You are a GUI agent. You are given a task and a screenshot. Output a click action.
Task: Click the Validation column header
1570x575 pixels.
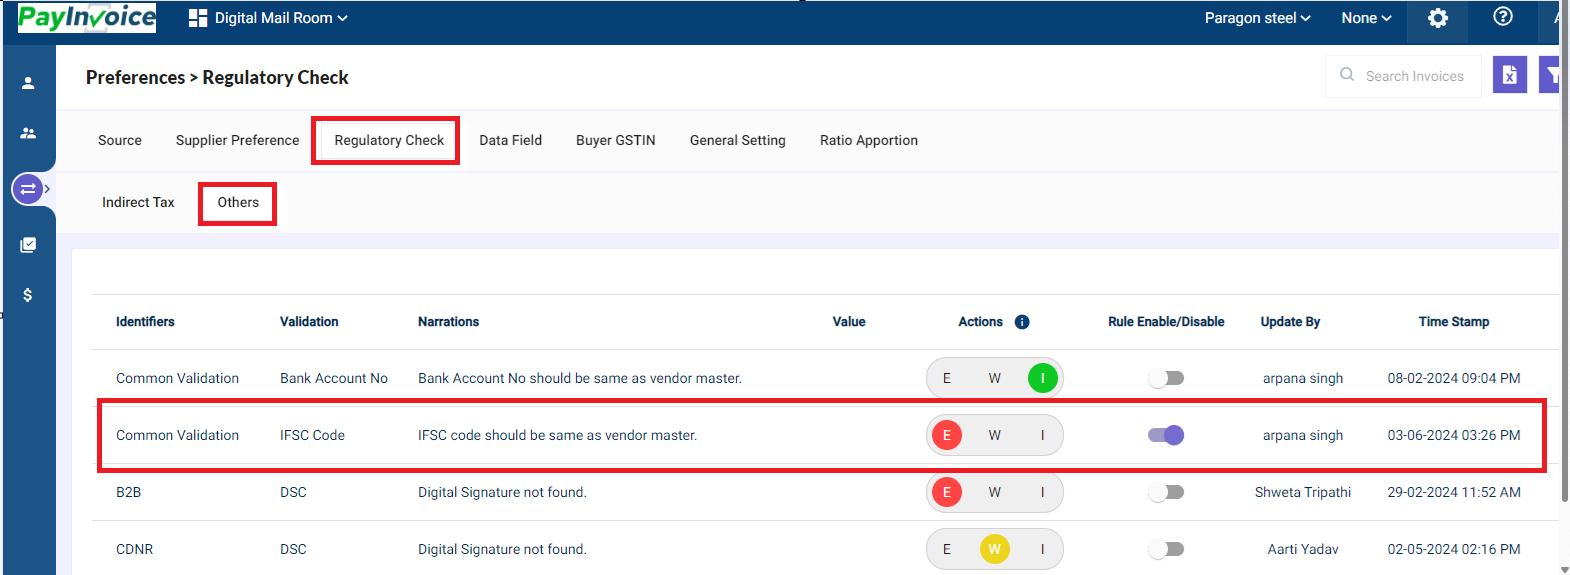click(x=309, y=322)
